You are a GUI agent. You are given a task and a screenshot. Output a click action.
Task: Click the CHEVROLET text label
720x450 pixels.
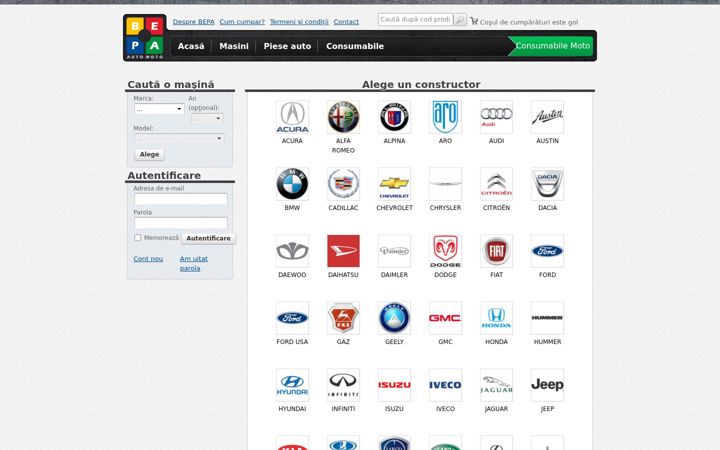click(394, 208)
